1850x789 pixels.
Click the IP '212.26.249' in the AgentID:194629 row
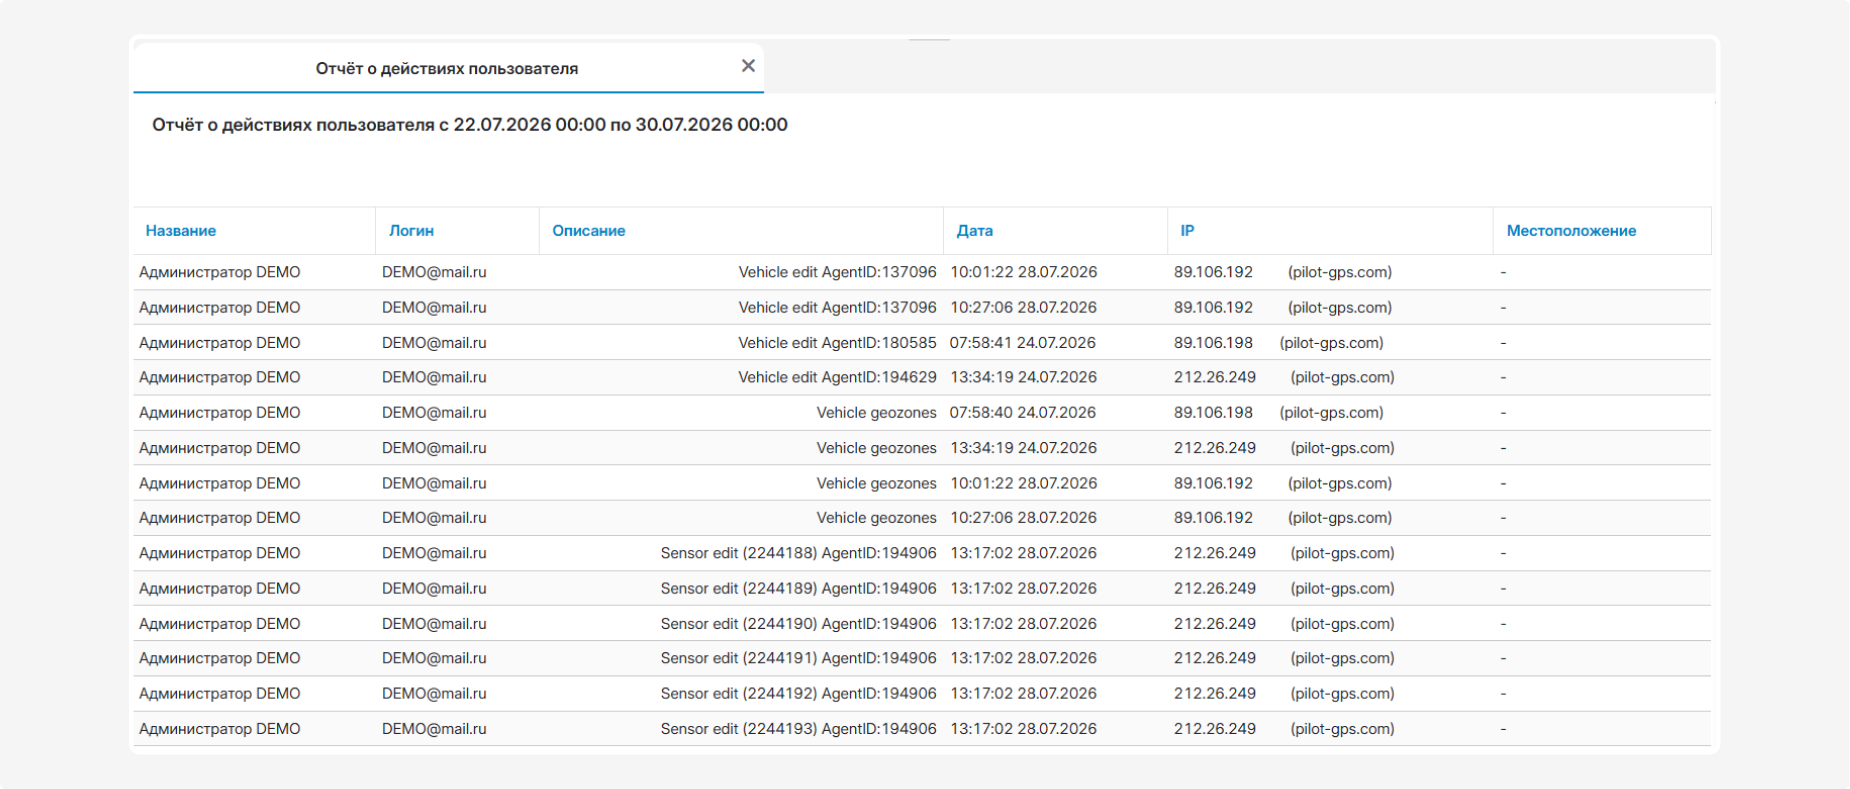point(1215,378)
